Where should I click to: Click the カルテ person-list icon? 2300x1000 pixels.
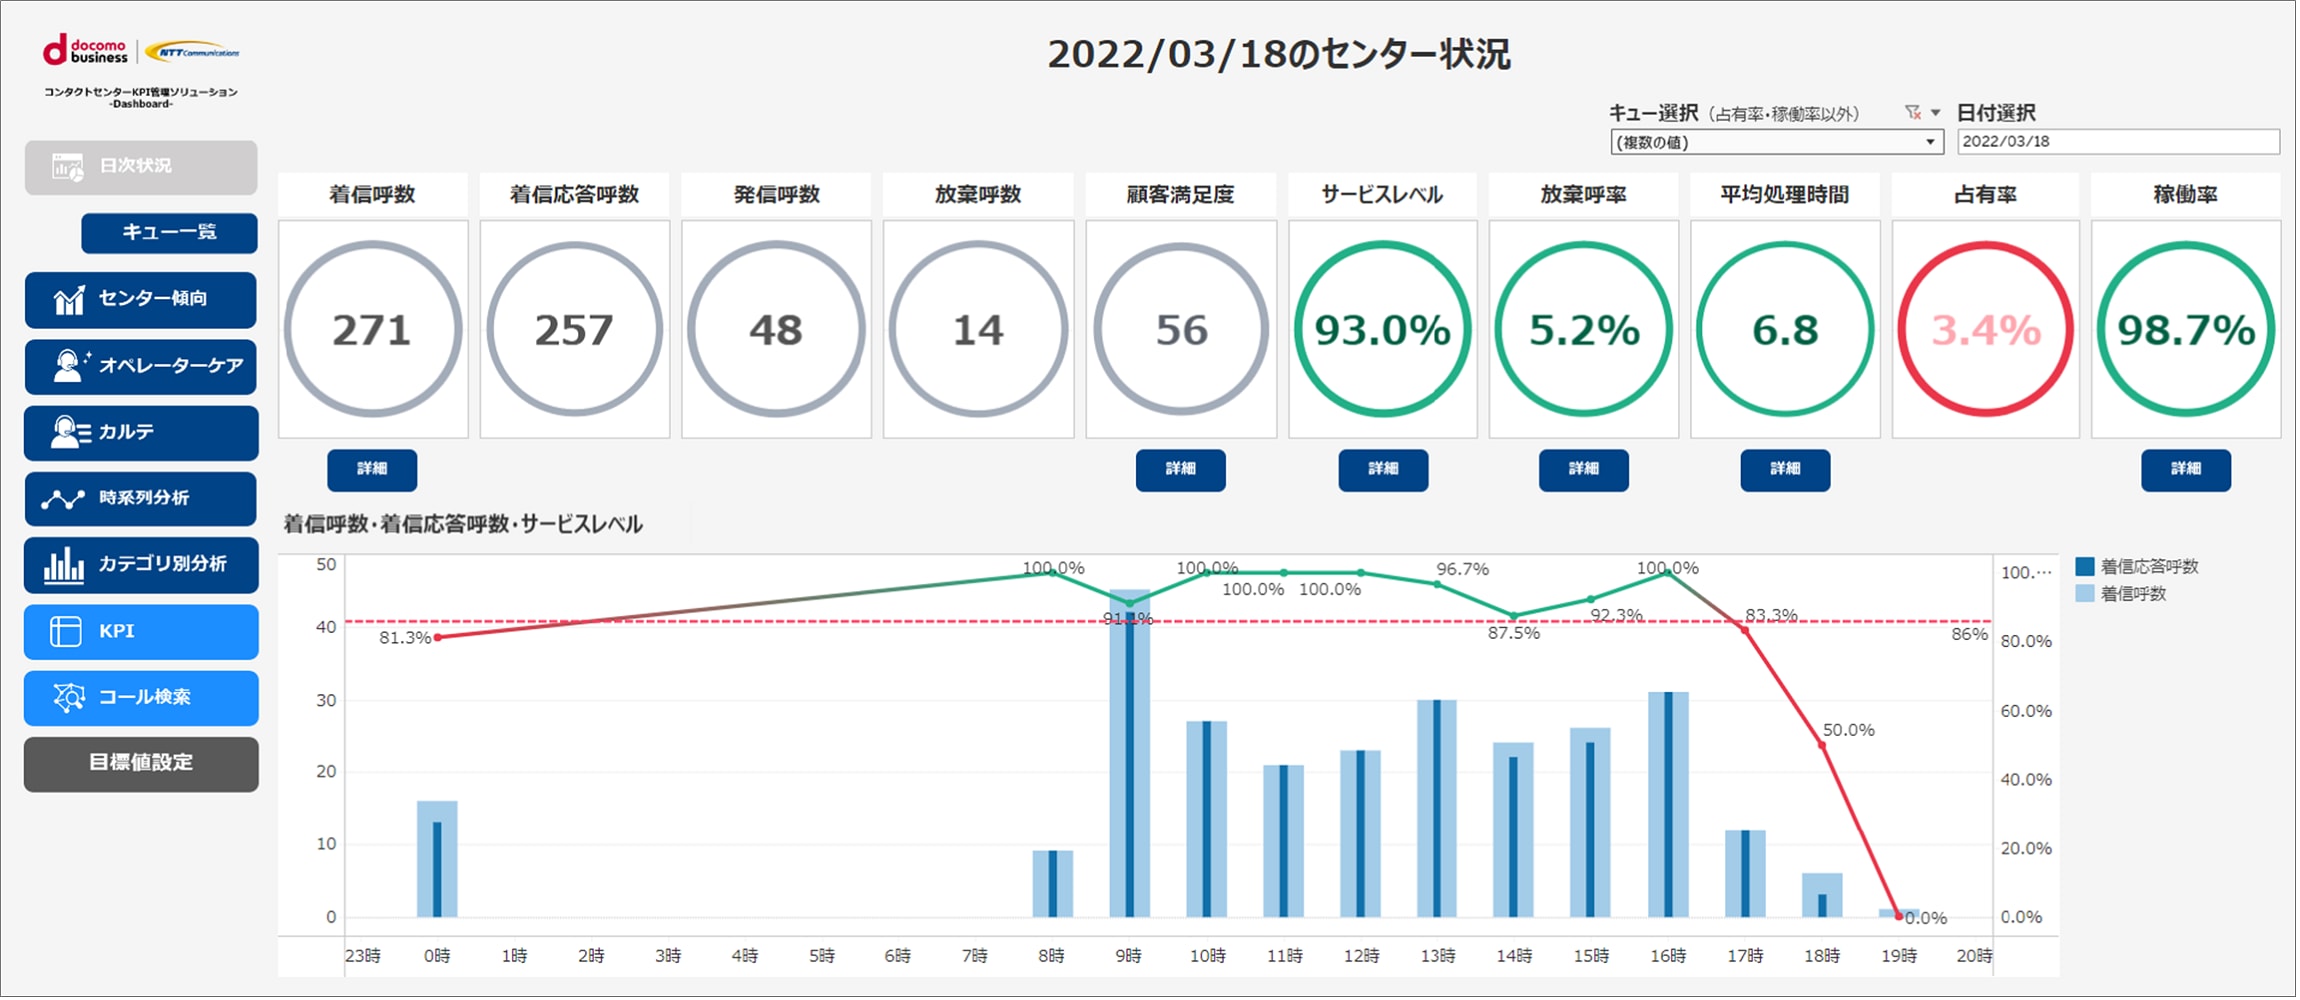(70, 432)
